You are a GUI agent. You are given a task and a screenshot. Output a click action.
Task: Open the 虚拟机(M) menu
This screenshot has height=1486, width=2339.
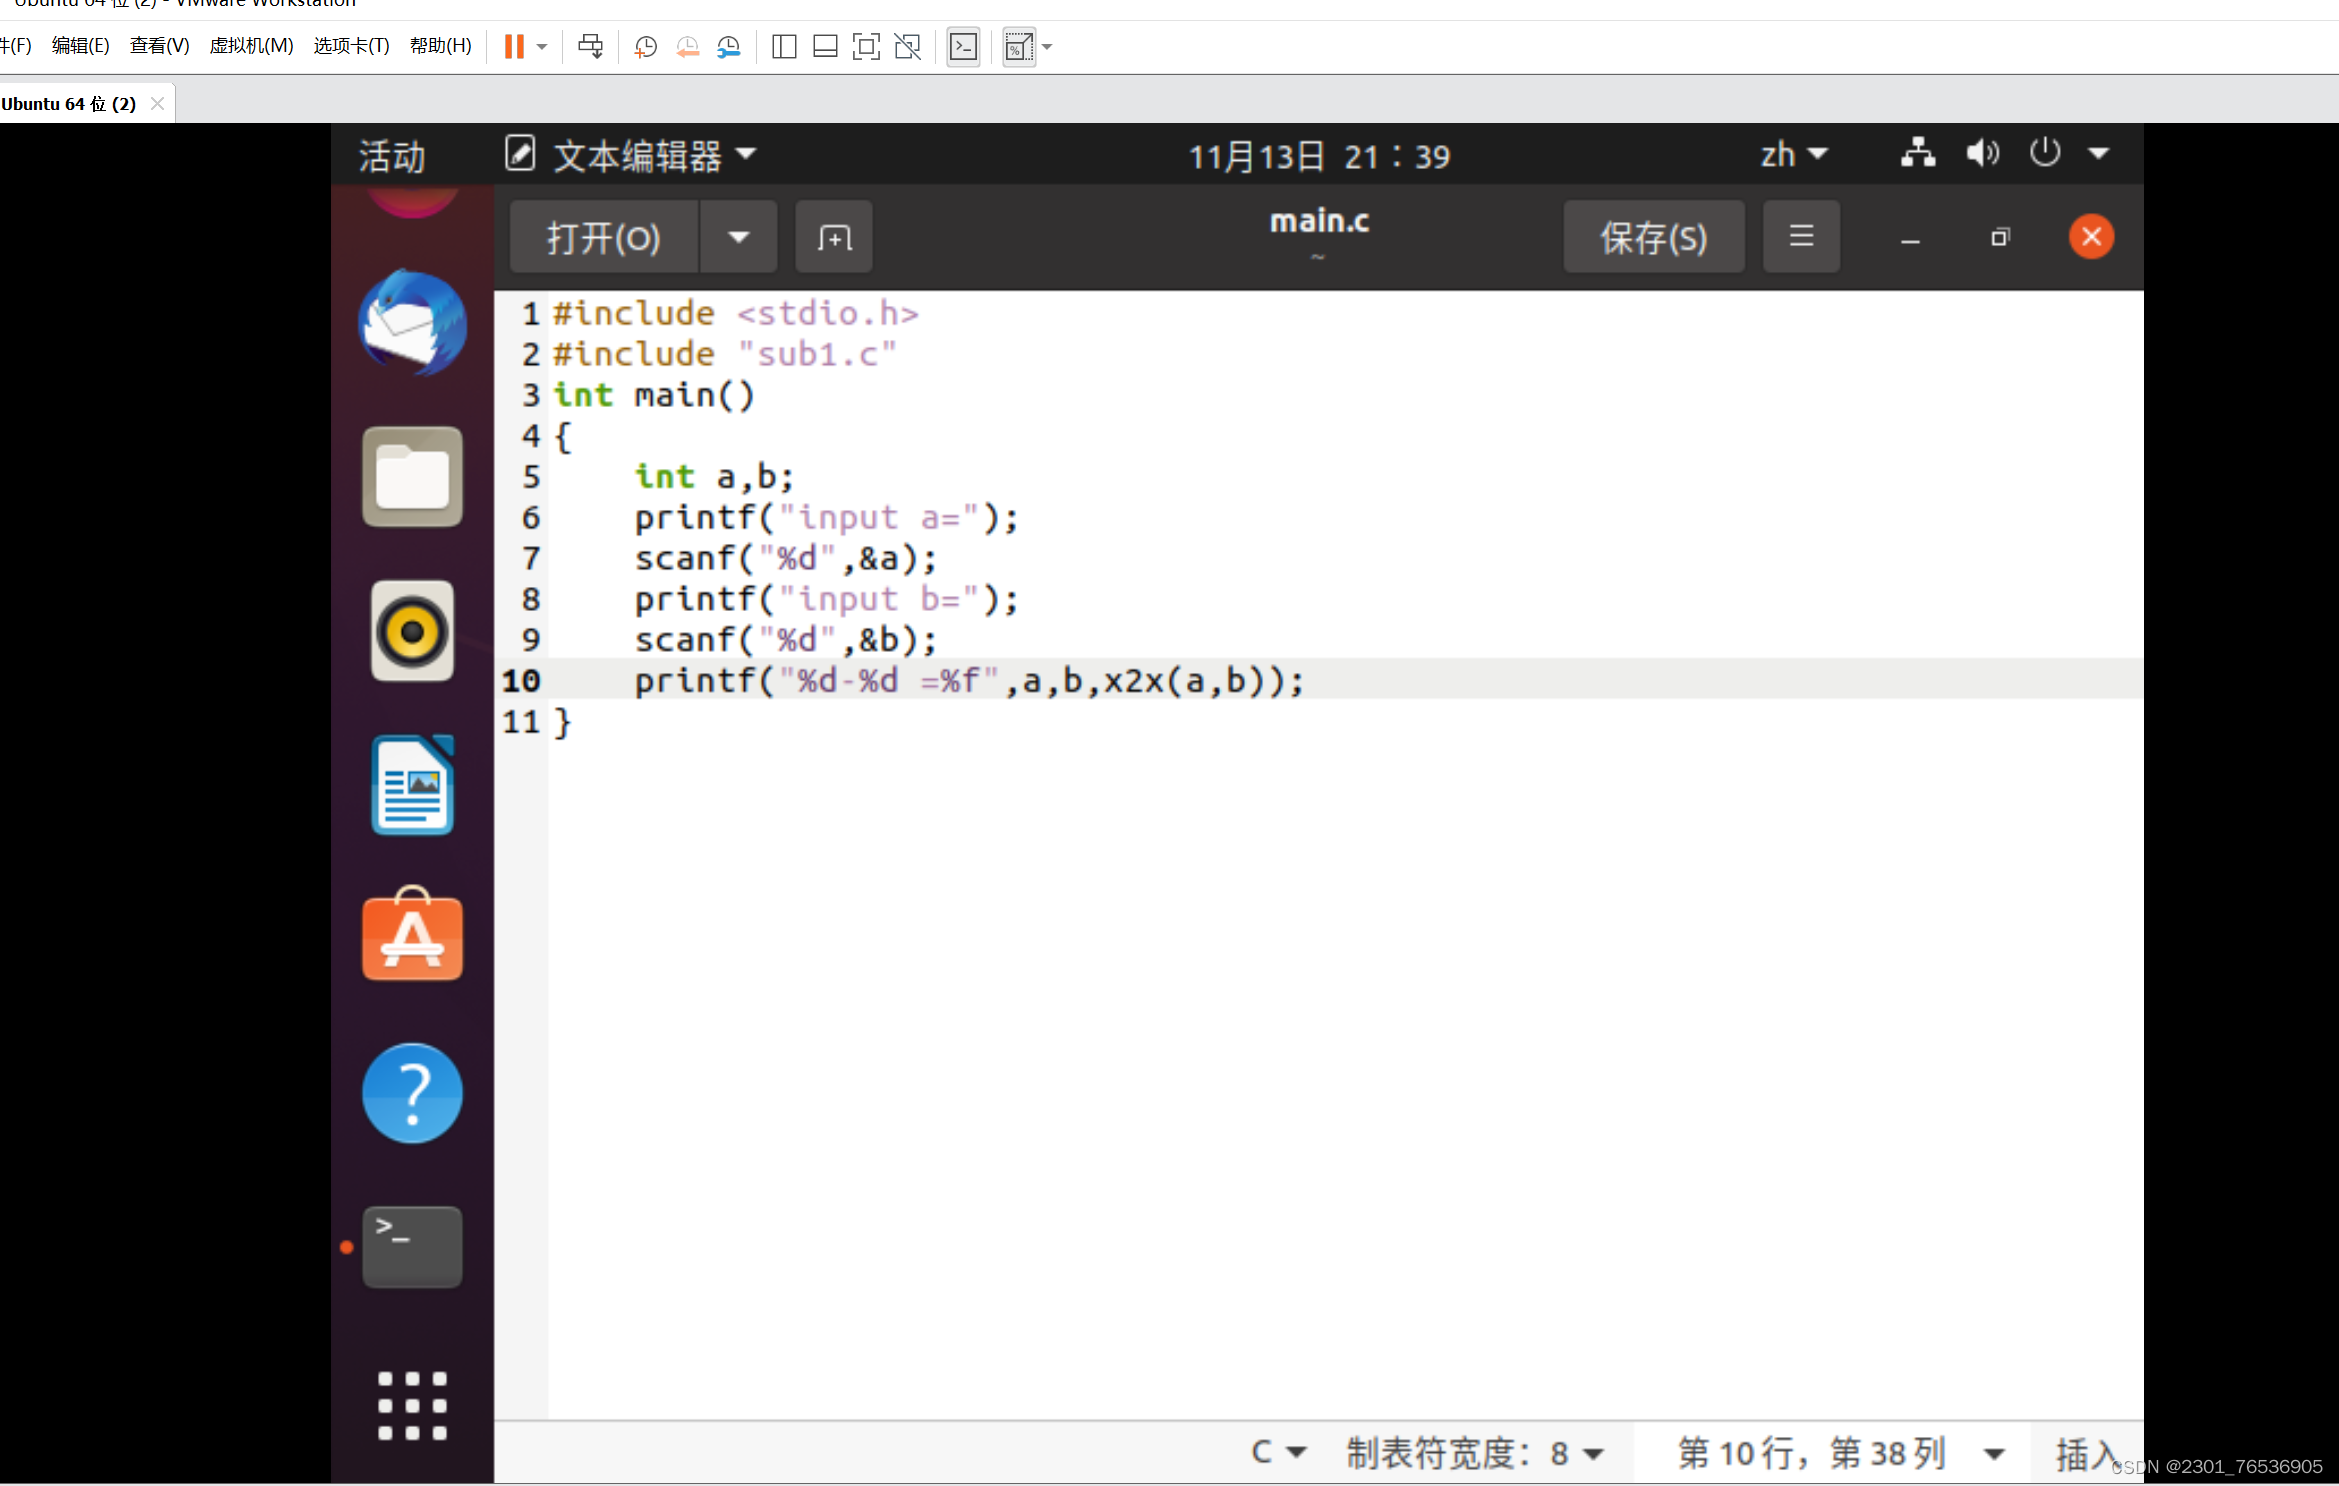click(251, 46)
